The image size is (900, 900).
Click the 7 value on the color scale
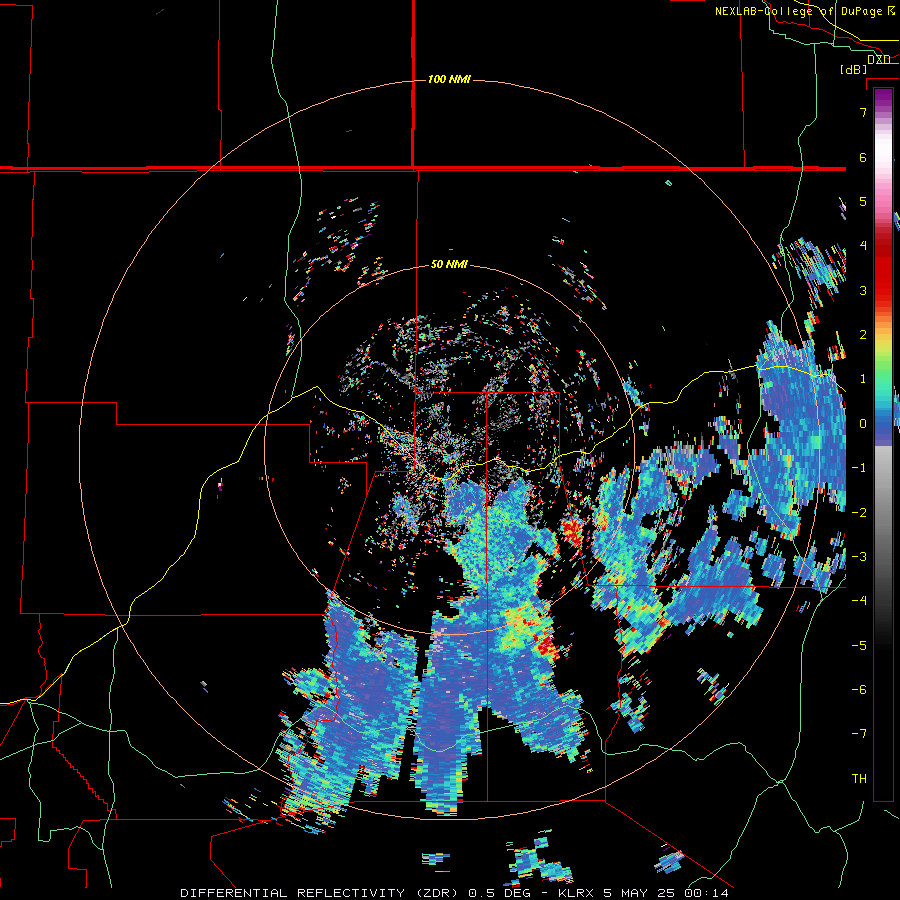pos(863,112)
